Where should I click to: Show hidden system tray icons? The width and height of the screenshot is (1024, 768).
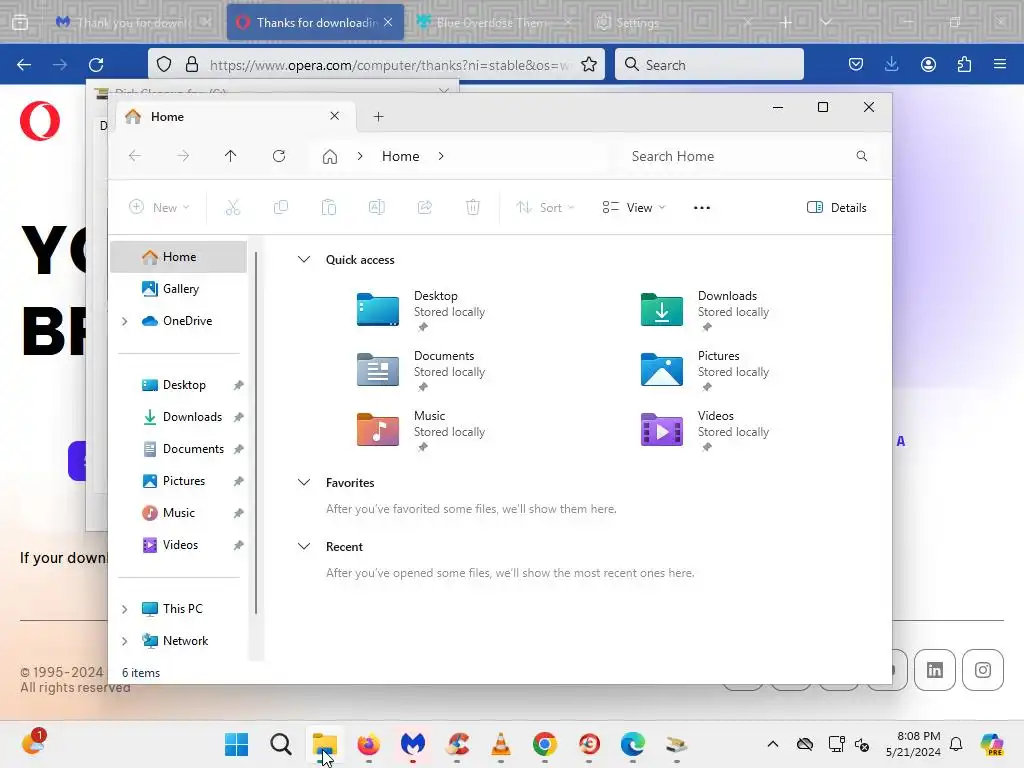tap(773, 744)
